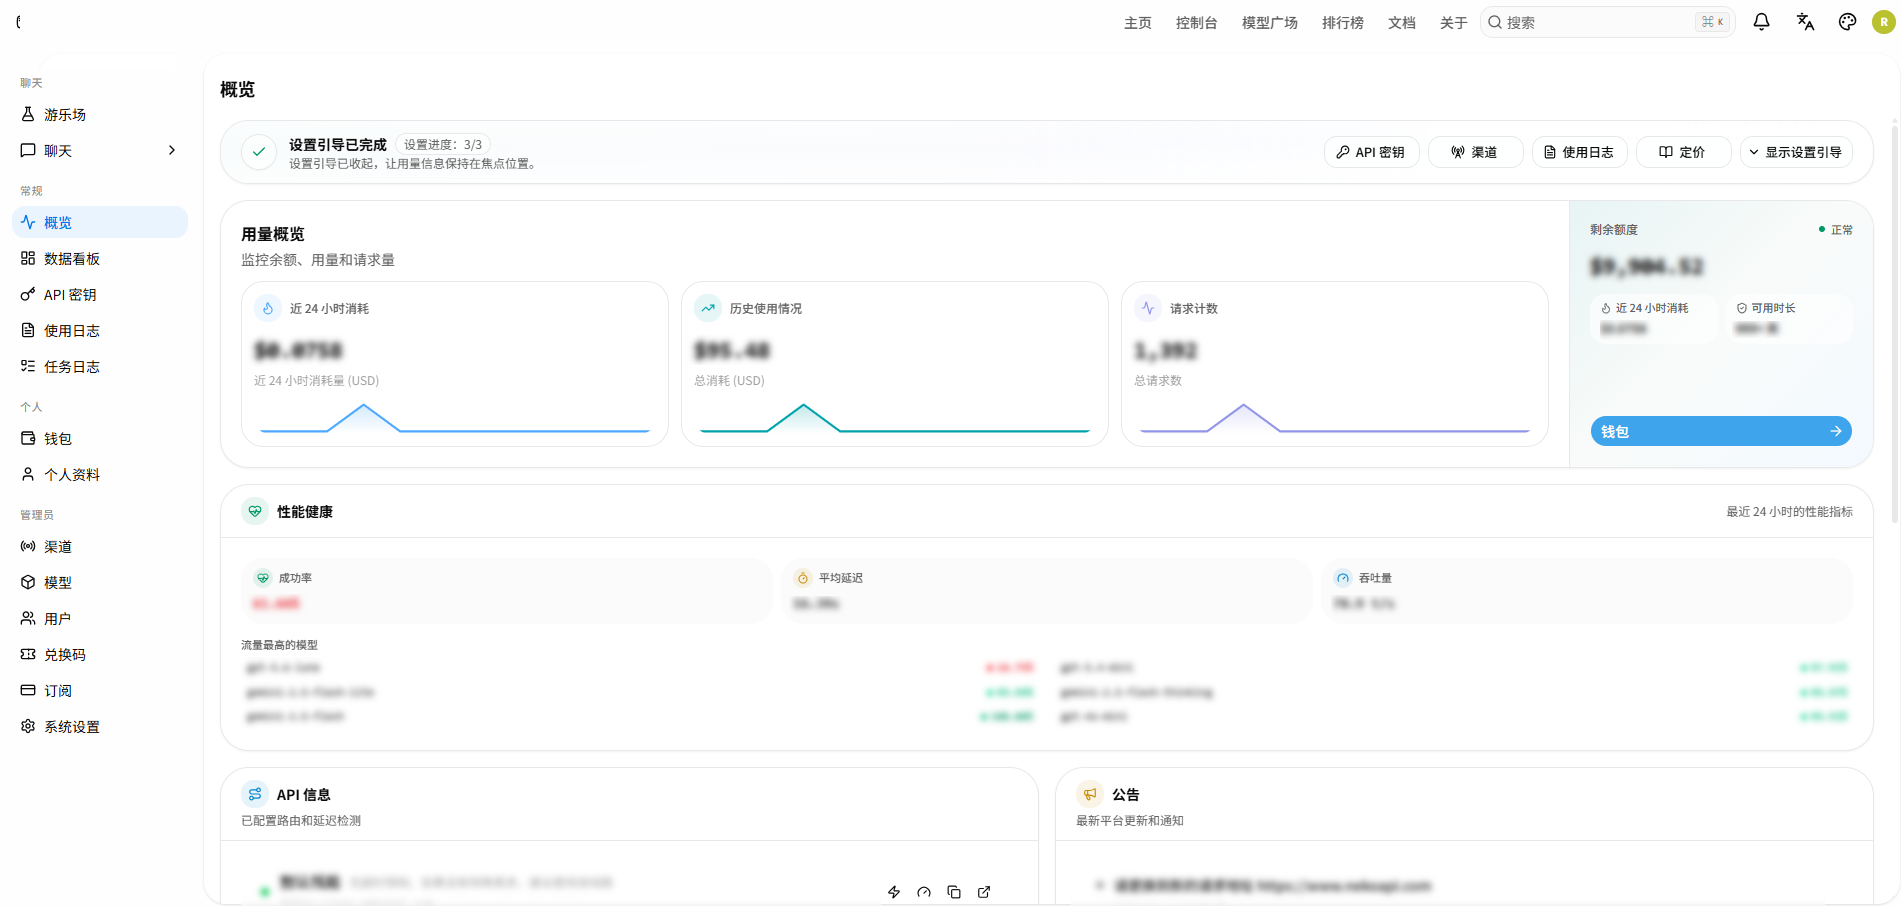Open 排行榜 in top navigation

tap(1343, 23)
